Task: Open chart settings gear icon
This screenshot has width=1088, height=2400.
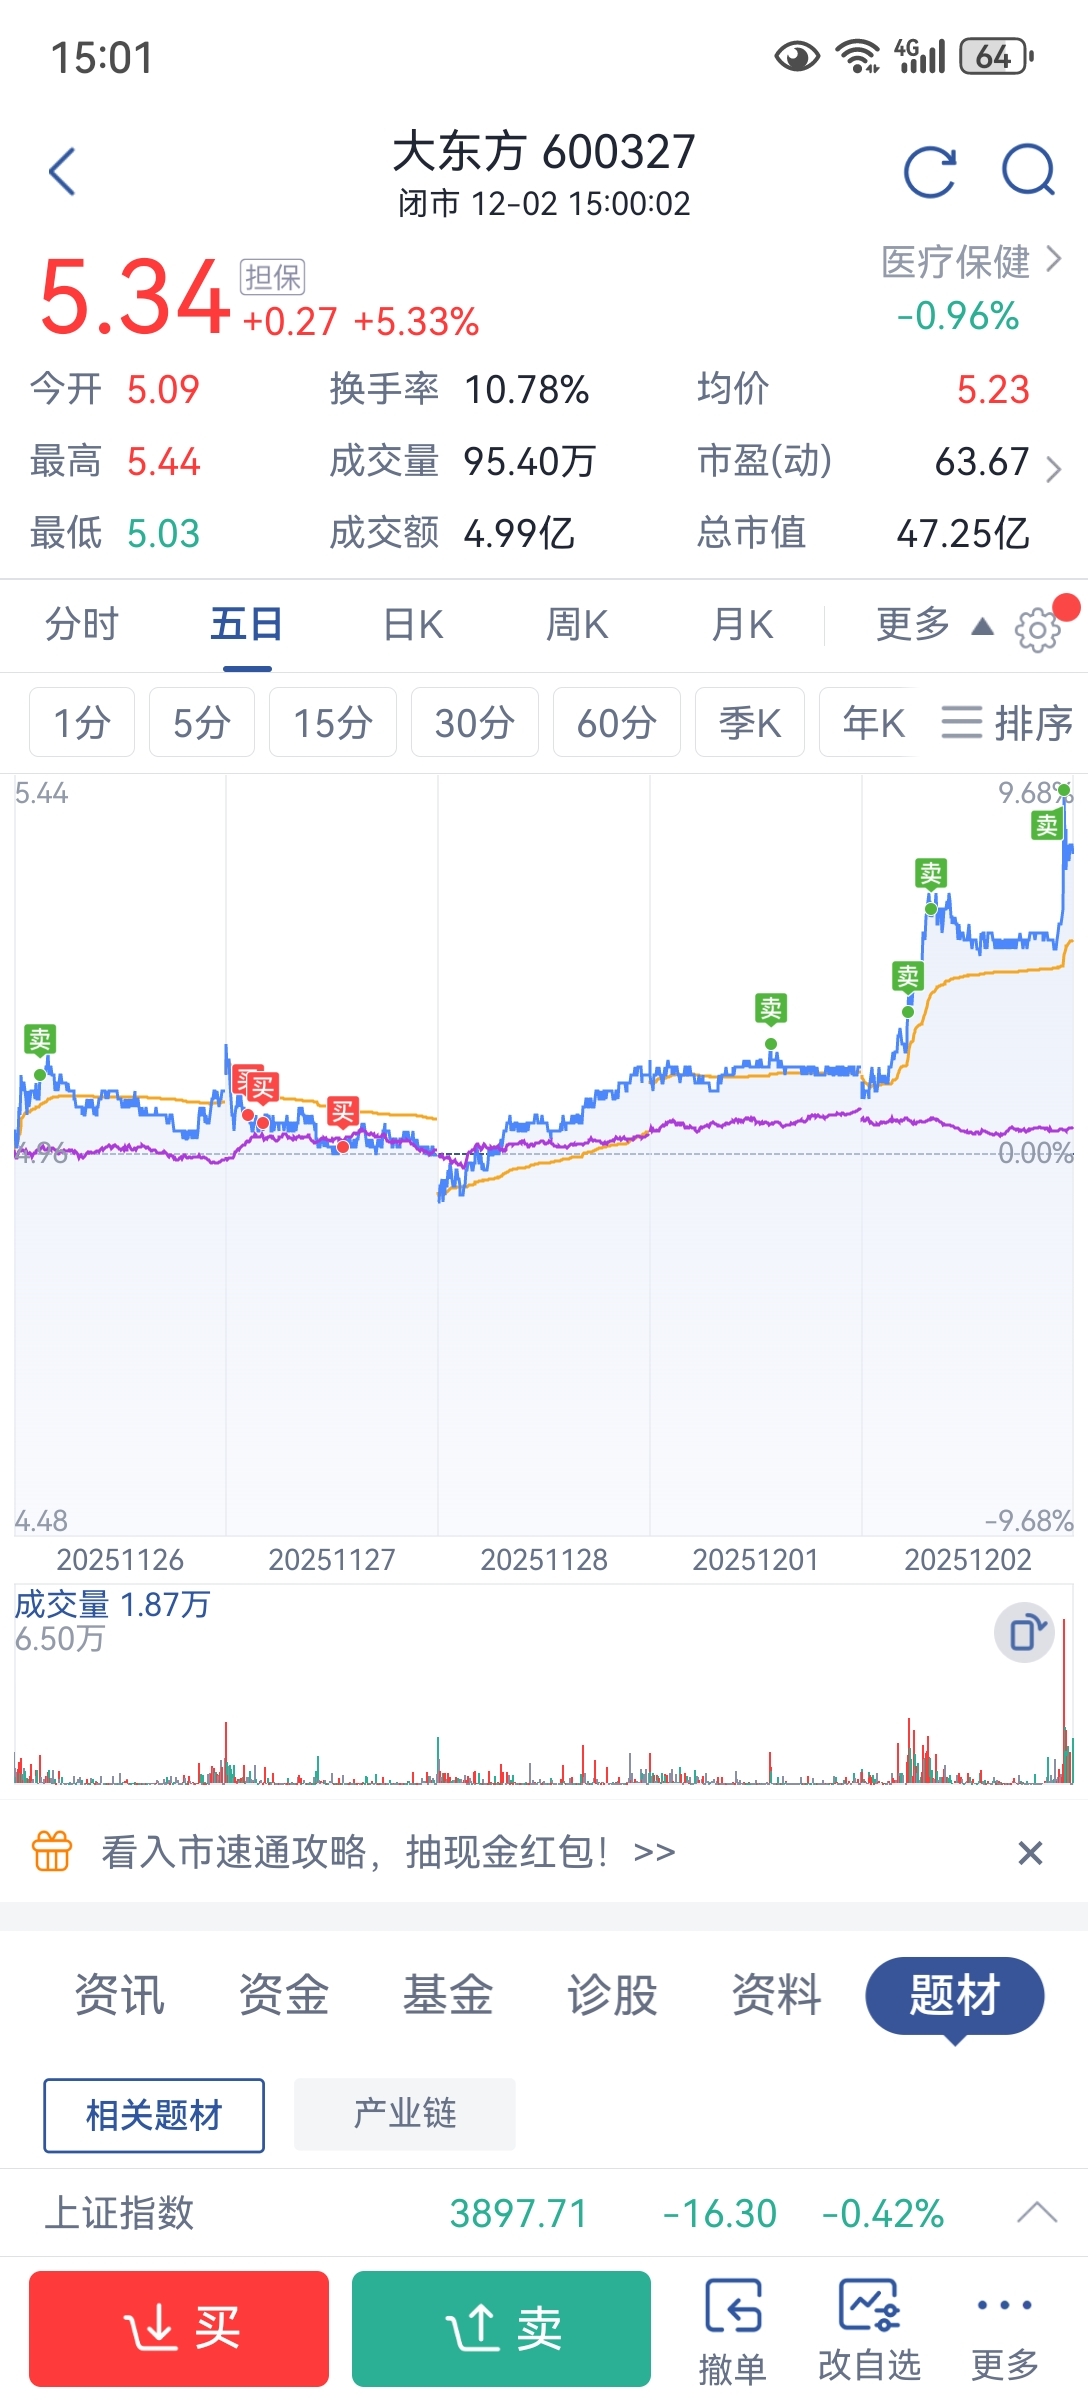Action: point(1037,629)
